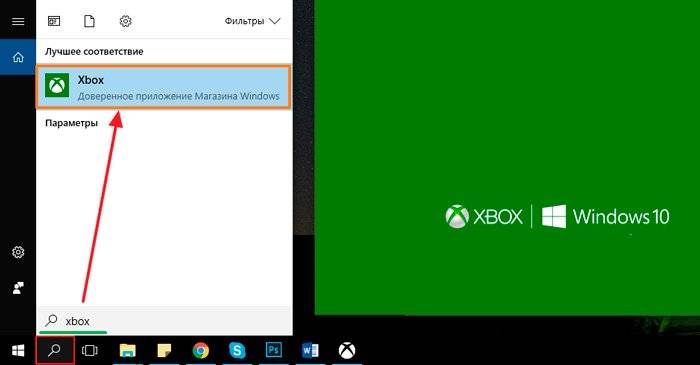Click the green Xbox app icon in results
The height and width of the screenshot is (365, 700).
click(57, 85)
